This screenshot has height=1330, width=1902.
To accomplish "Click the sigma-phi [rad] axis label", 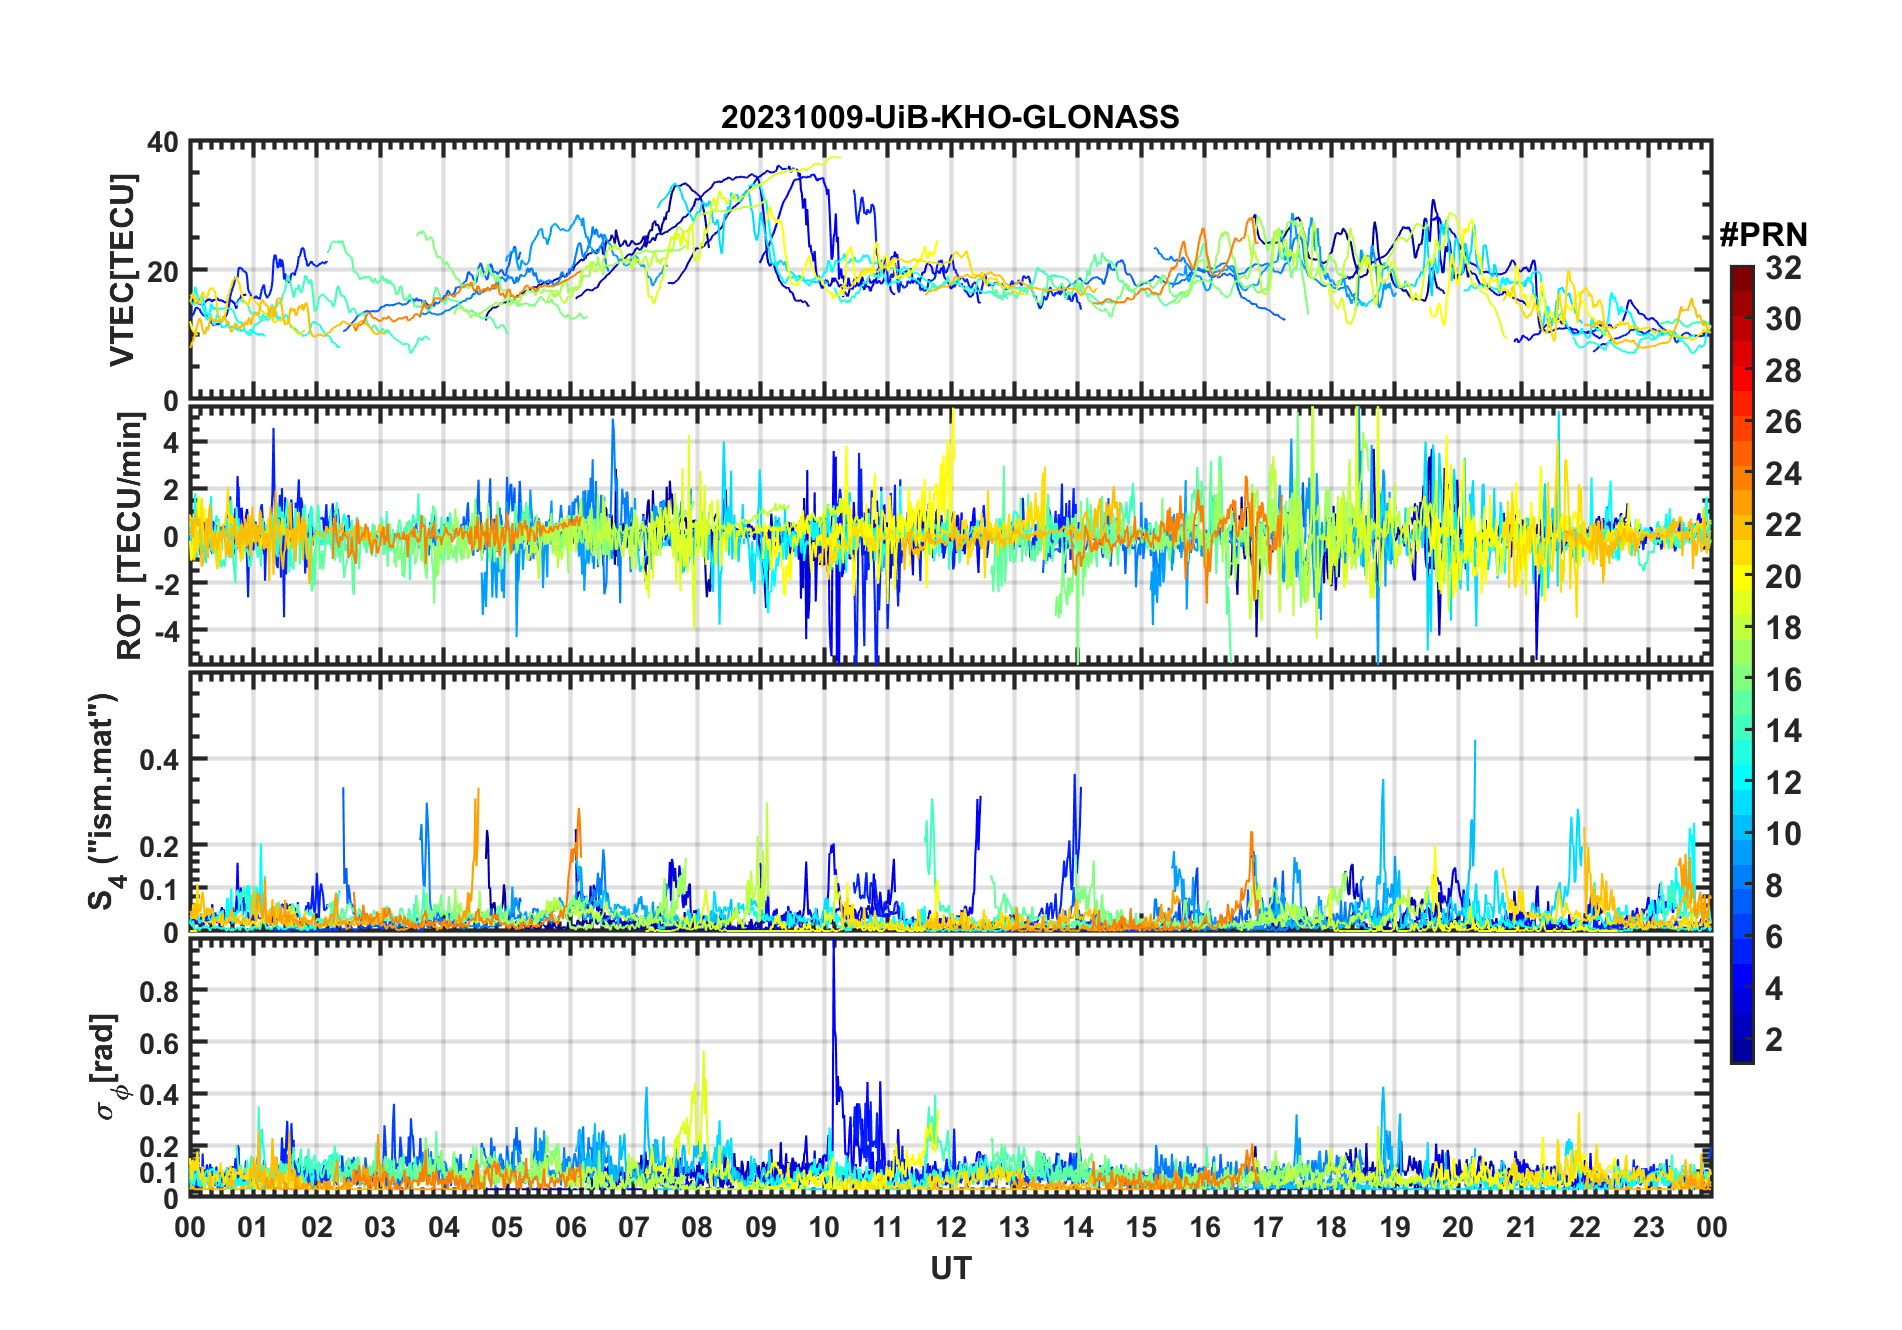I will pyautogui.click(x=110, y=1066).
